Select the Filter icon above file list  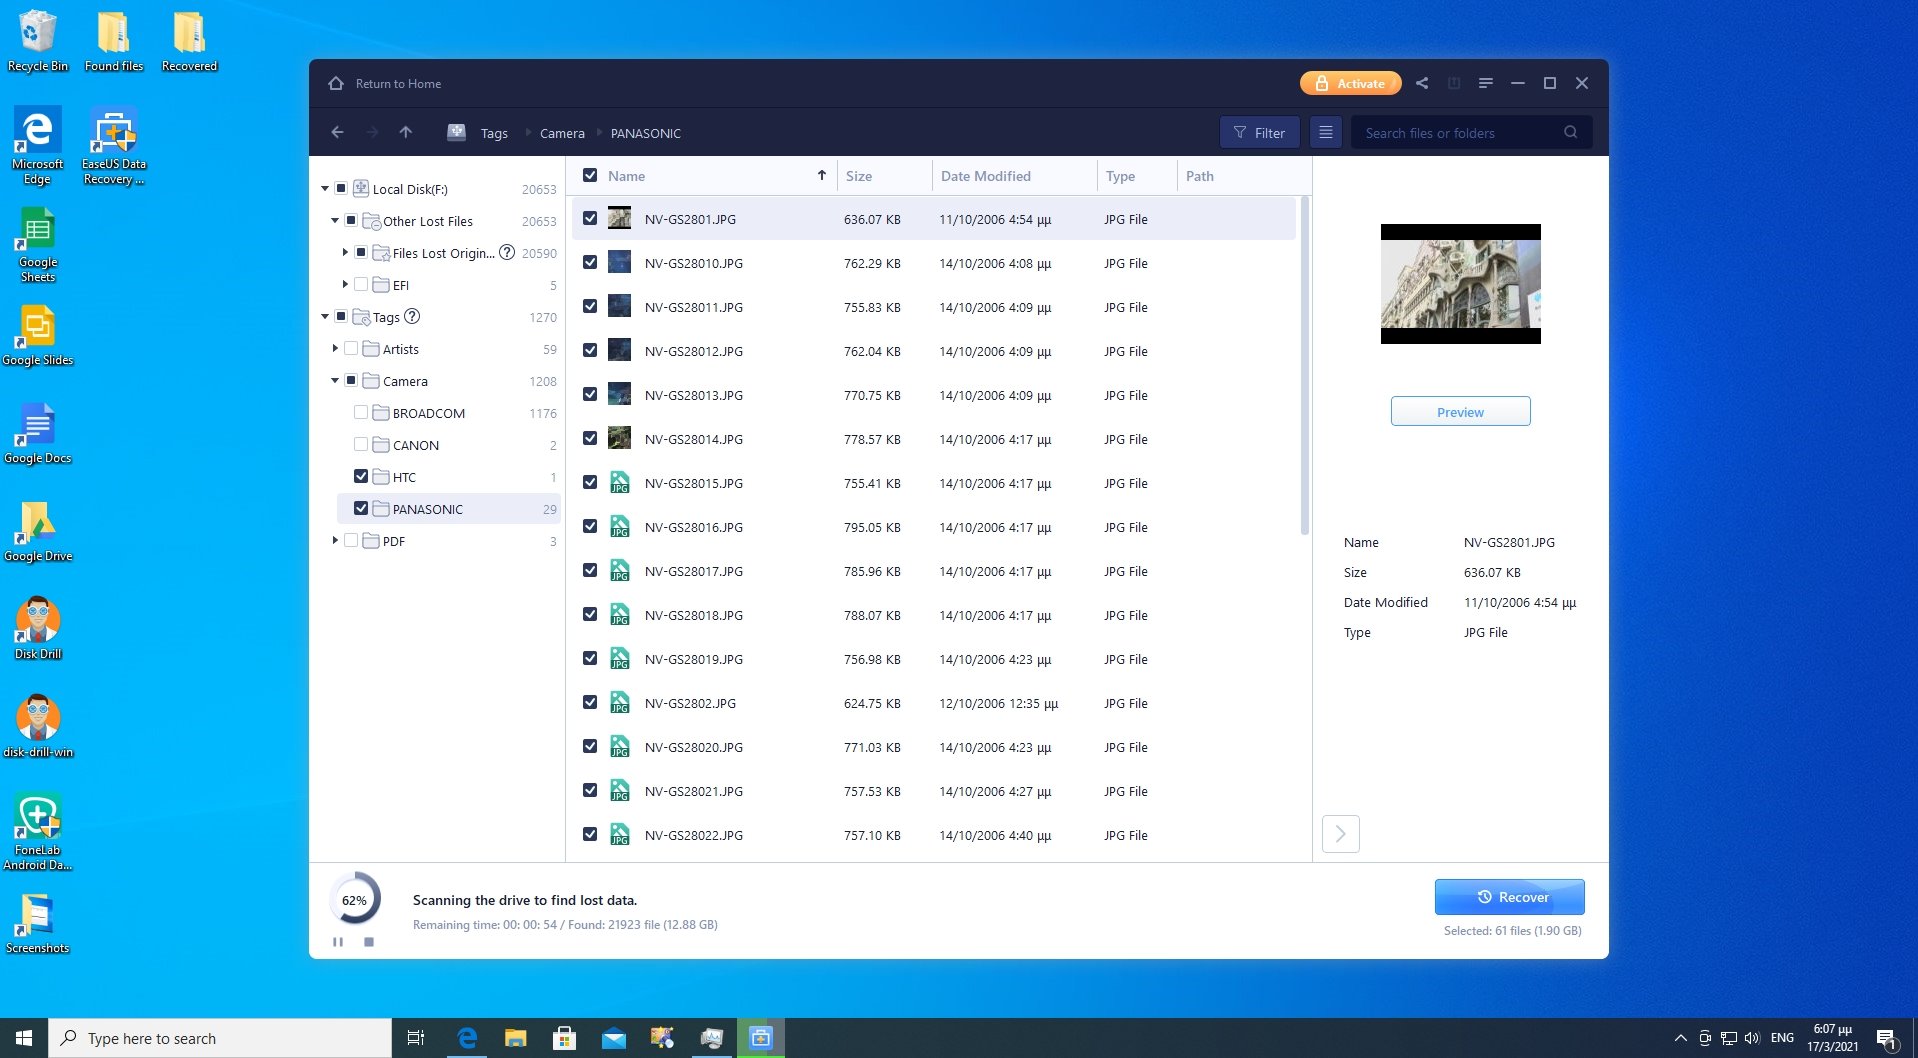pos(1258,132)
